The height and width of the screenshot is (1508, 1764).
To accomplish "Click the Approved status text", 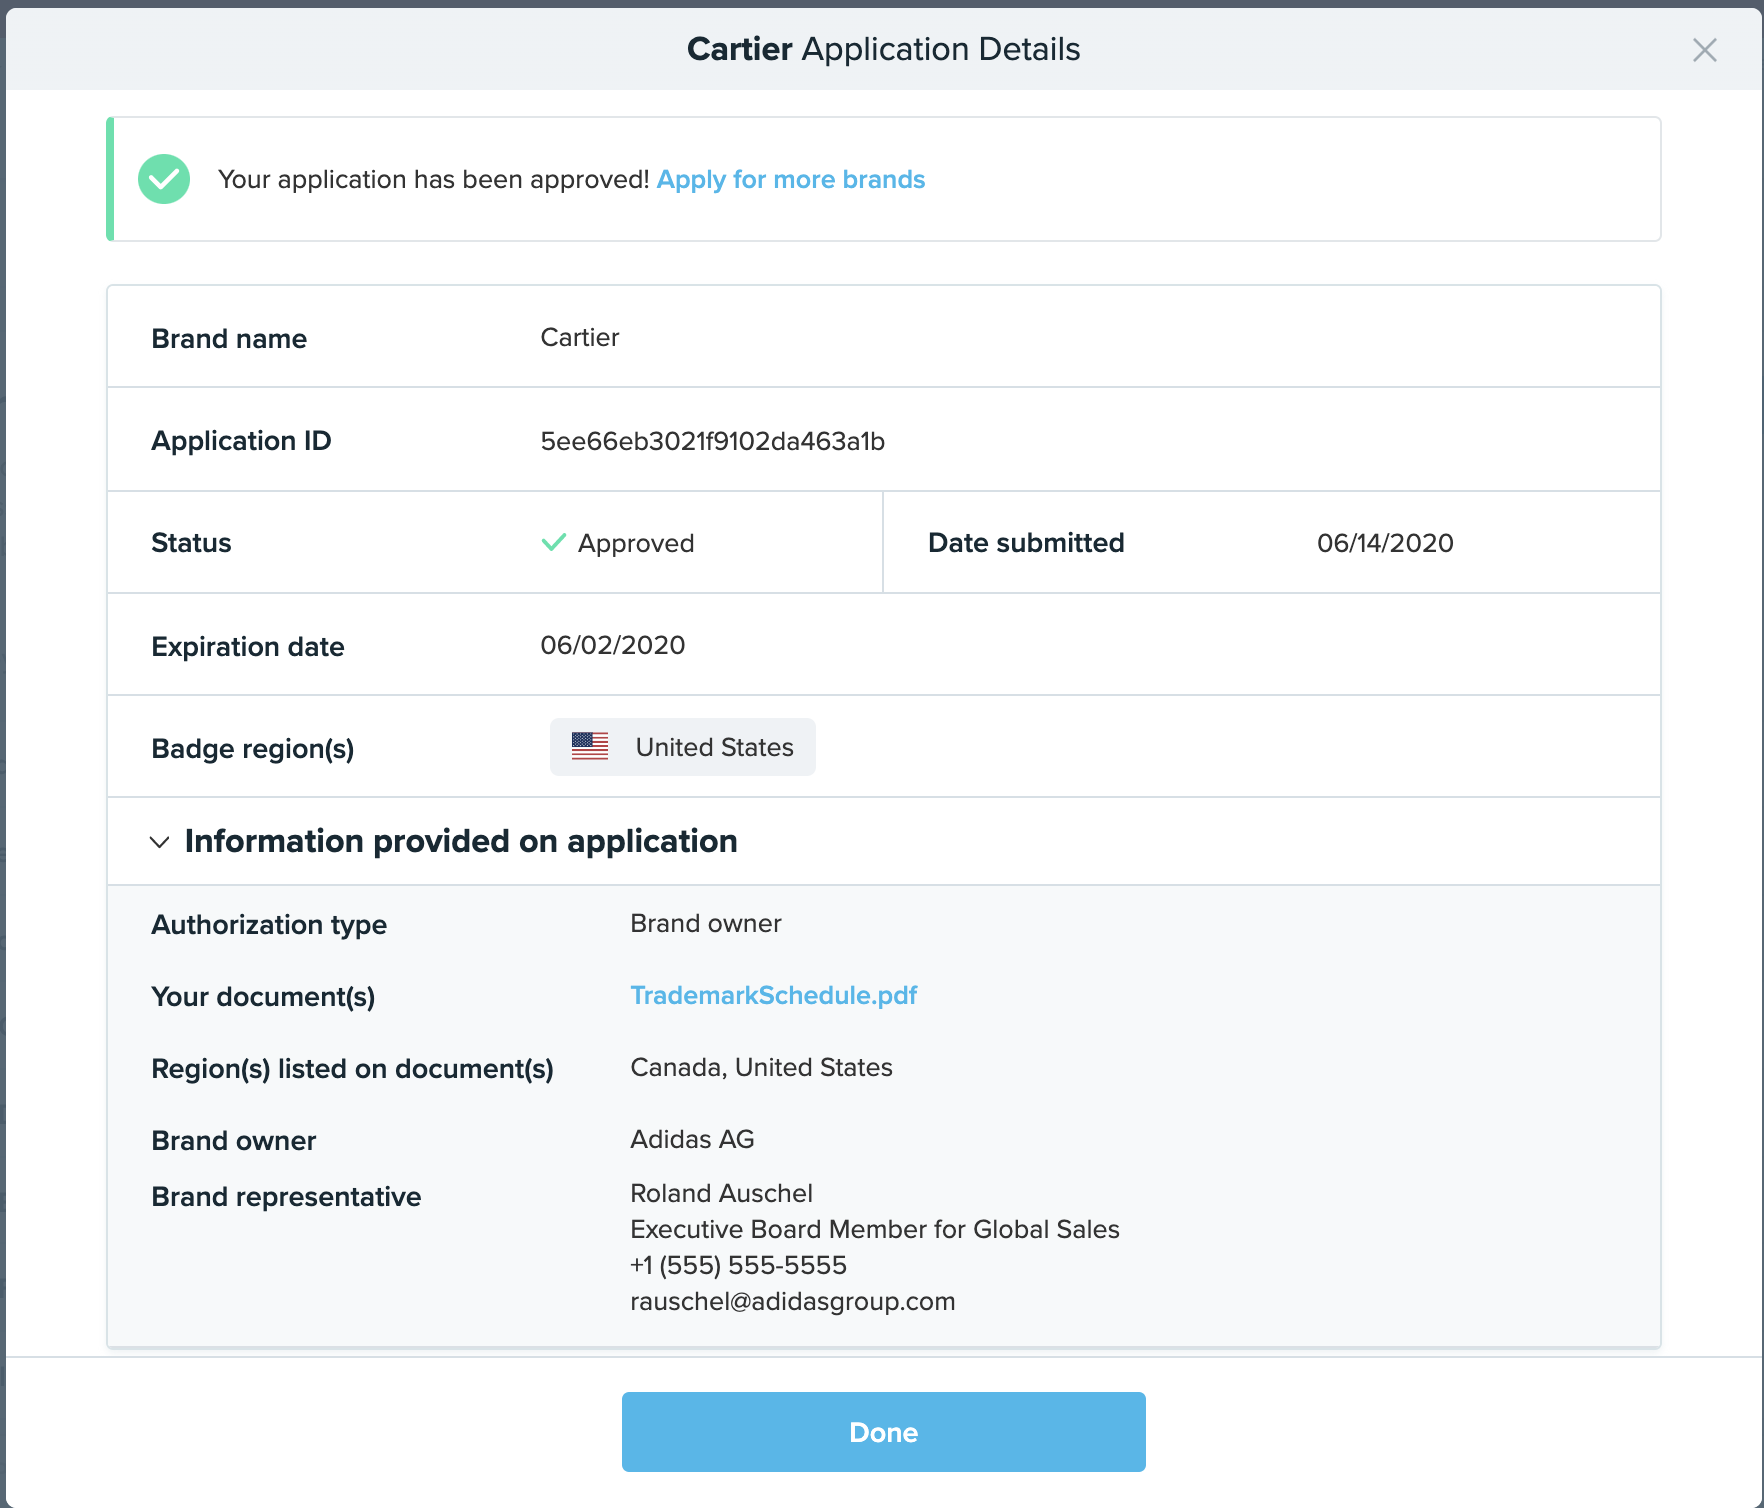I will (635, 543).
